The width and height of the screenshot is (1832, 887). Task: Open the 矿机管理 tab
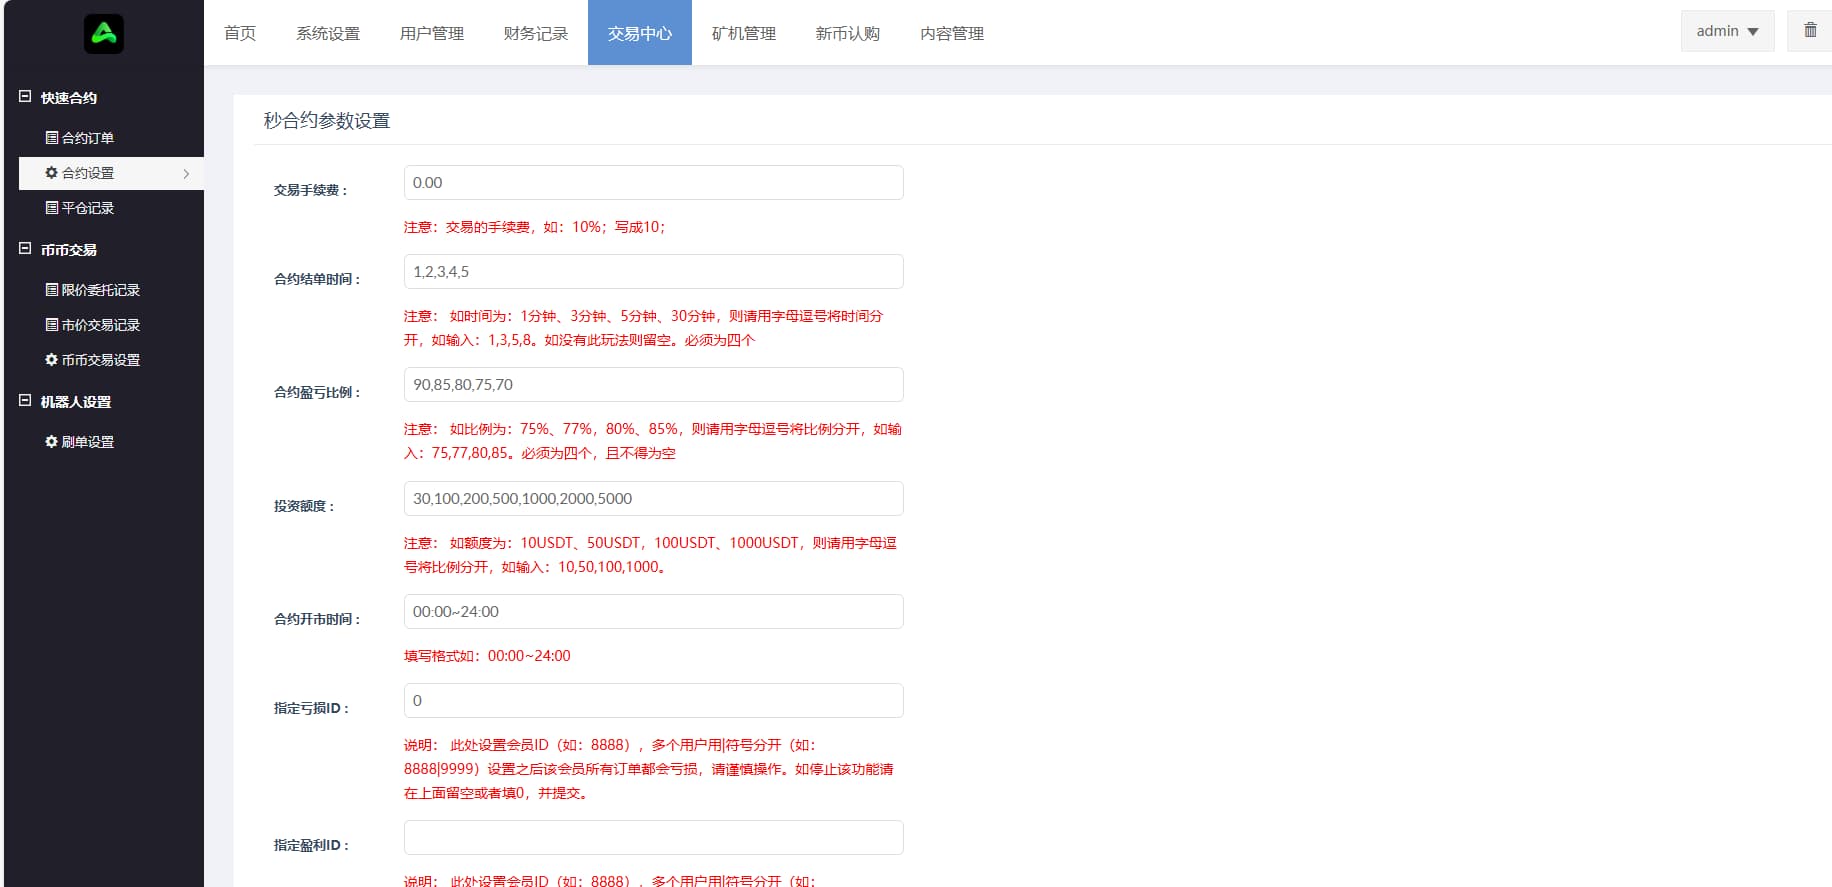pyautogui.click(x=744, y=34)
